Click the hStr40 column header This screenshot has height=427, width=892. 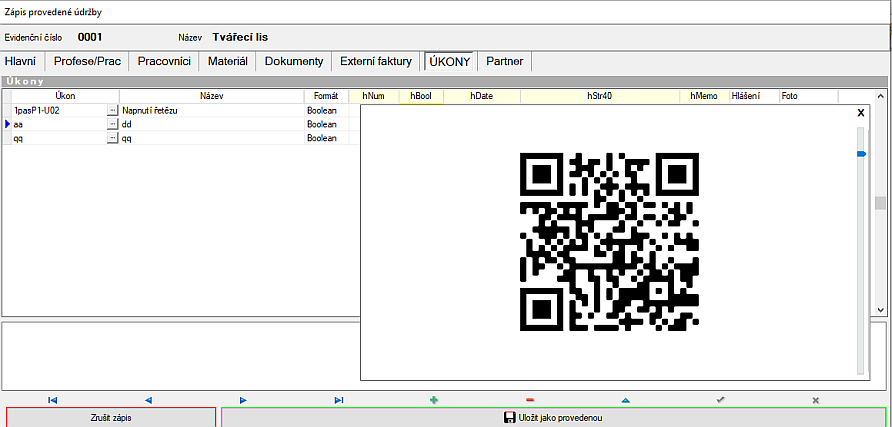click(600, 96)
